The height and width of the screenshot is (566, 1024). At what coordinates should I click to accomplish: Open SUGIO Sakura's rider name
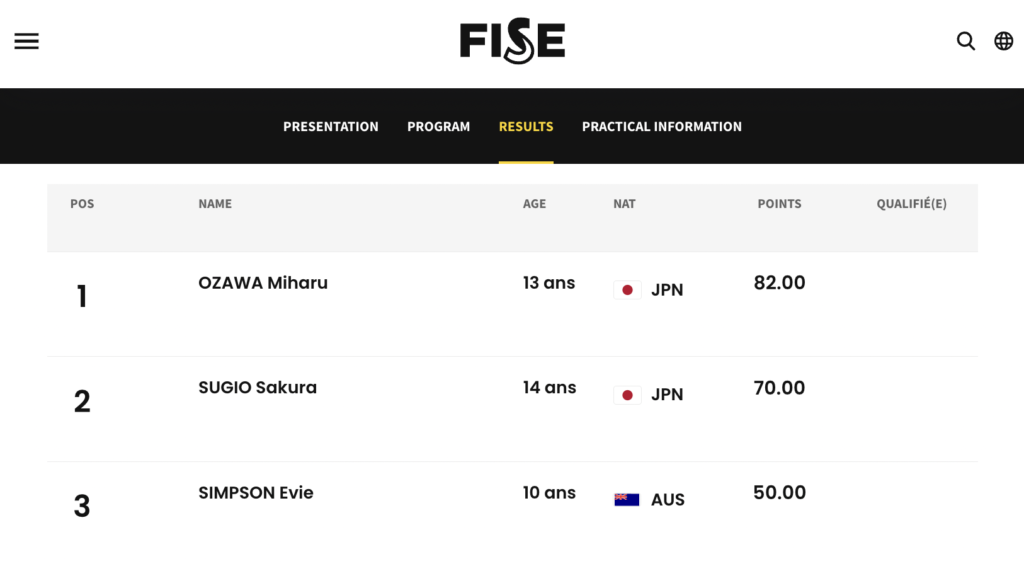point(257,387)
